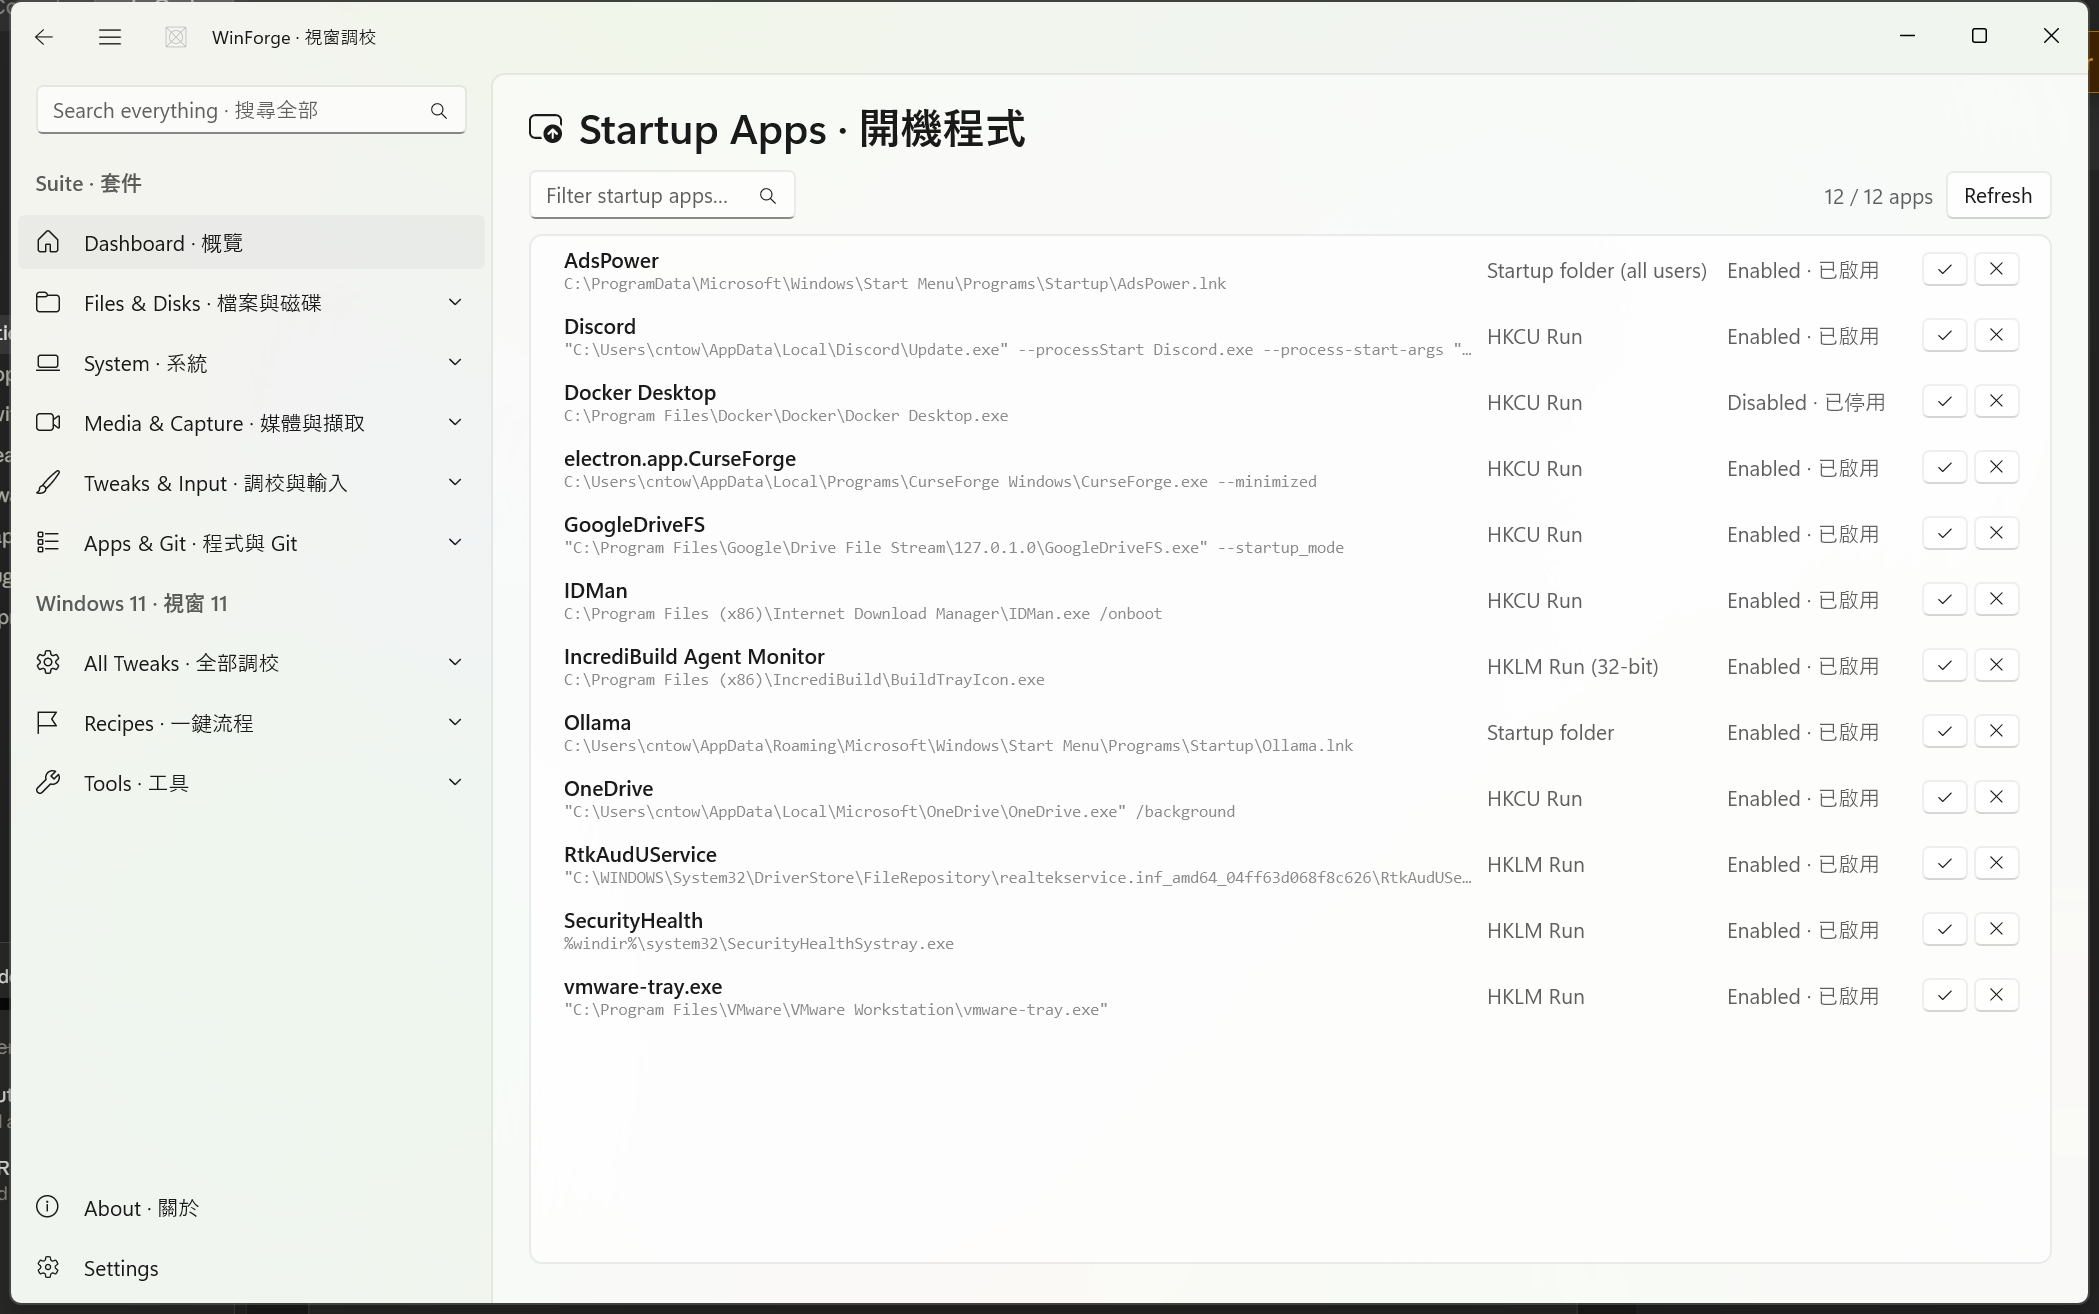2099x1314 pixels.
Task: Refresh the startup apps list
Action: click(1997, 195)
